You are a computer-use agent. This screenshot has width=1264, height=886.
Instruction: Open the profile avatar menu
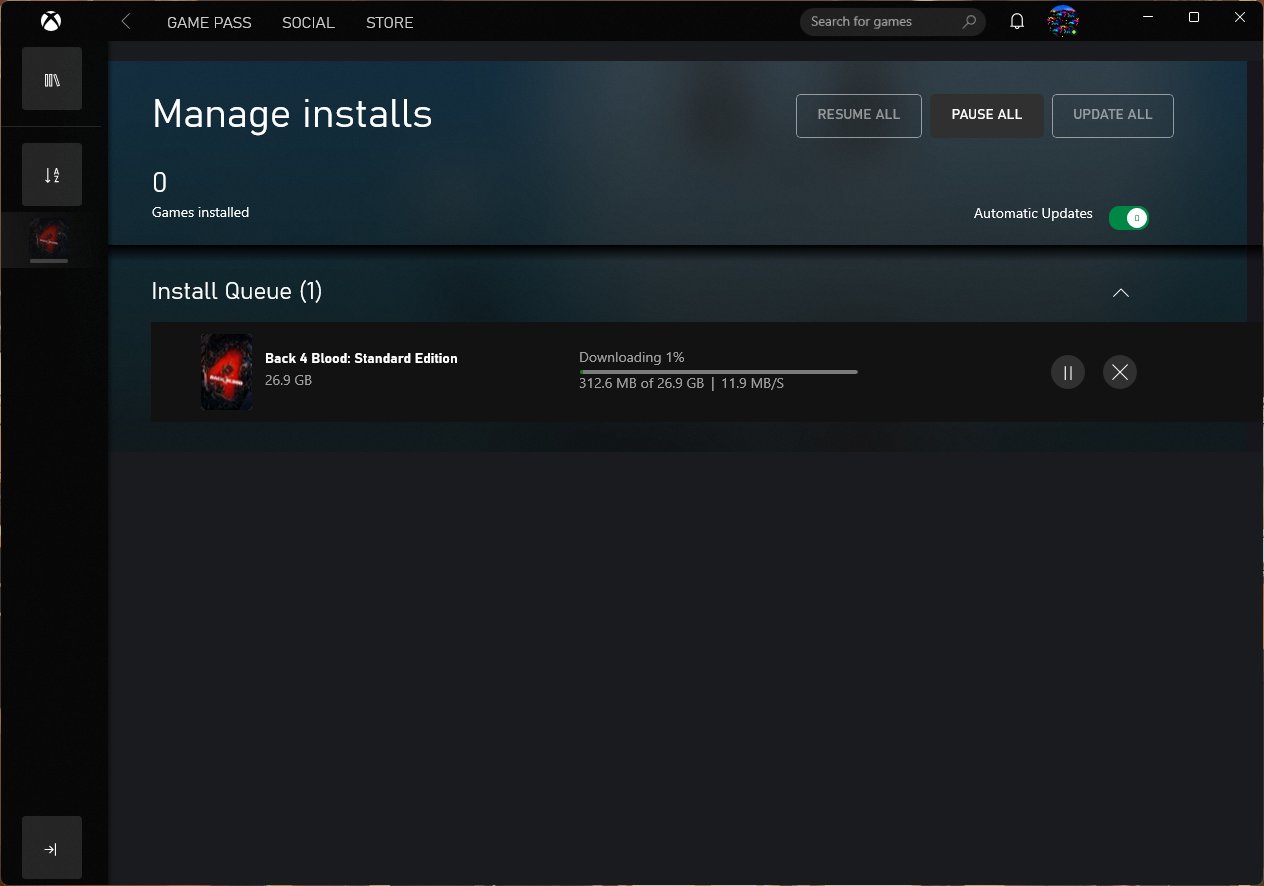pyautogui.click(x=1063, y=21)
